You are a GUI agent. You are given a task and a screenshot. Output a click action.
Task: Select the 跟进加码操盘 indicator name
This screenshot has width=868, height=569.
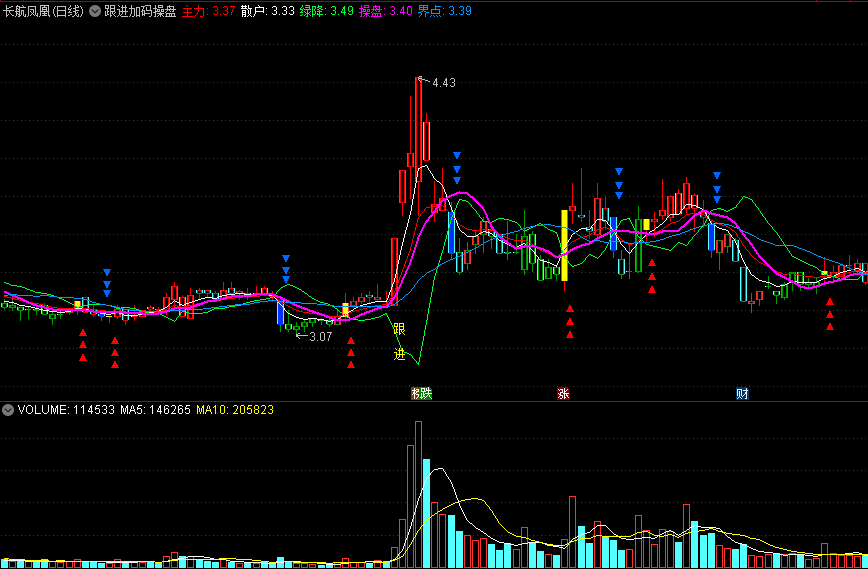coord(140,11)
